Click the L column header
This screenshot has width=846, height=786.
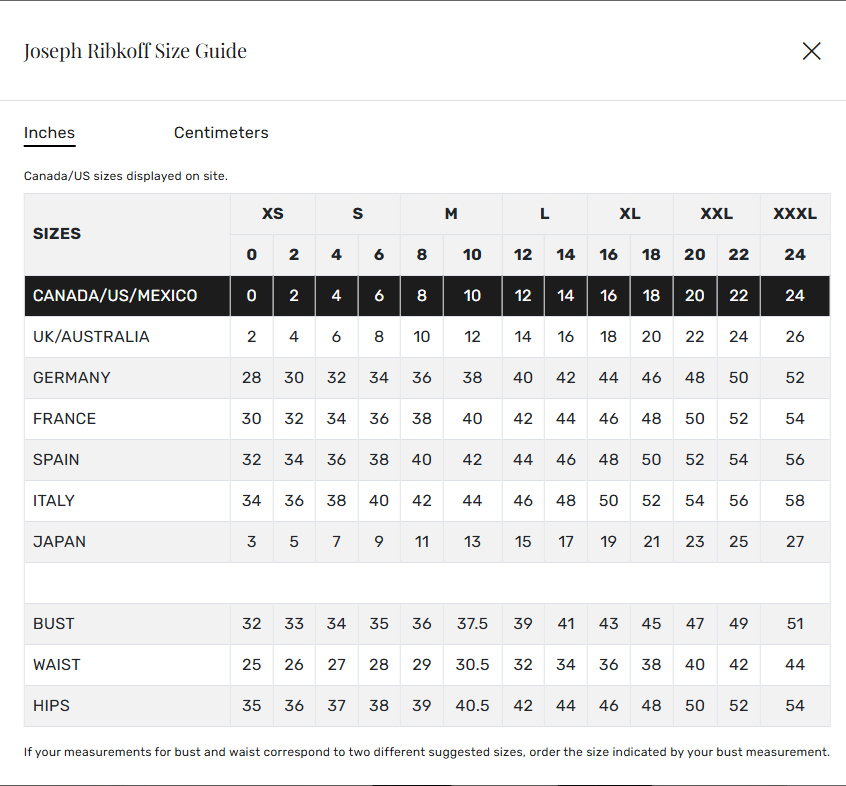coord(544,213)
